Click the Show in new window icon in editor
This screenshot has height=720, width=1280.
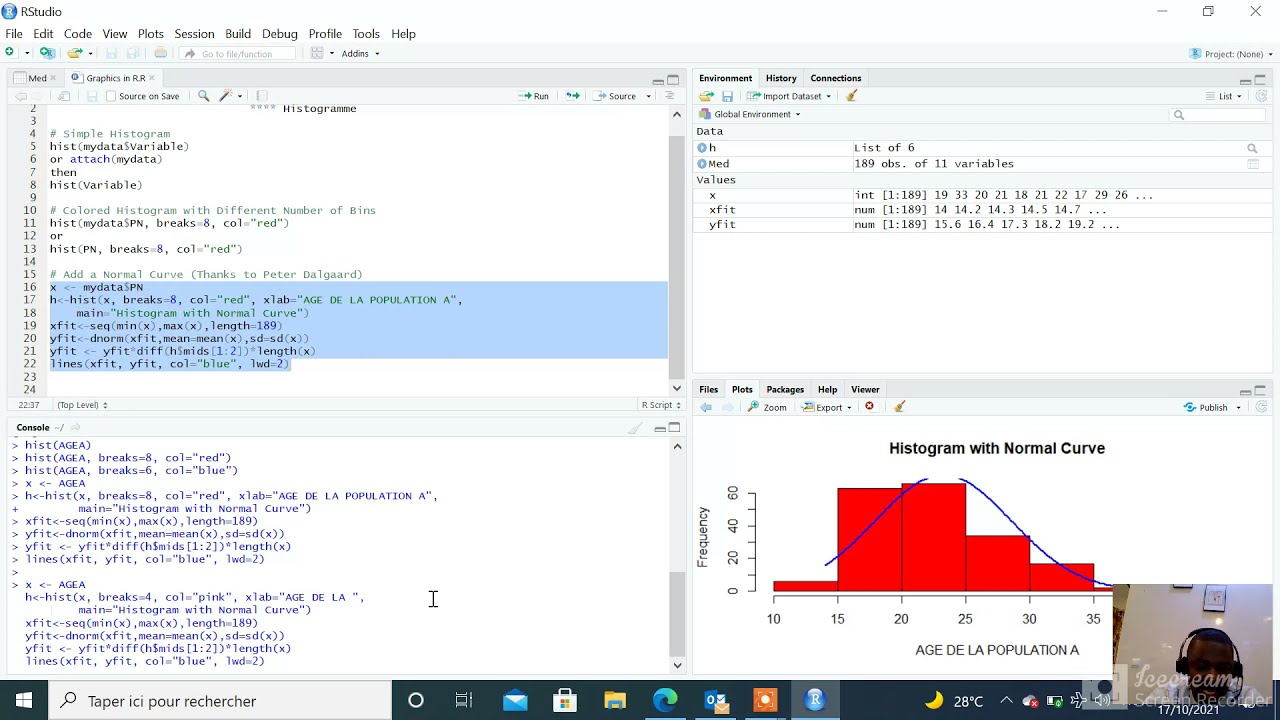64,96
